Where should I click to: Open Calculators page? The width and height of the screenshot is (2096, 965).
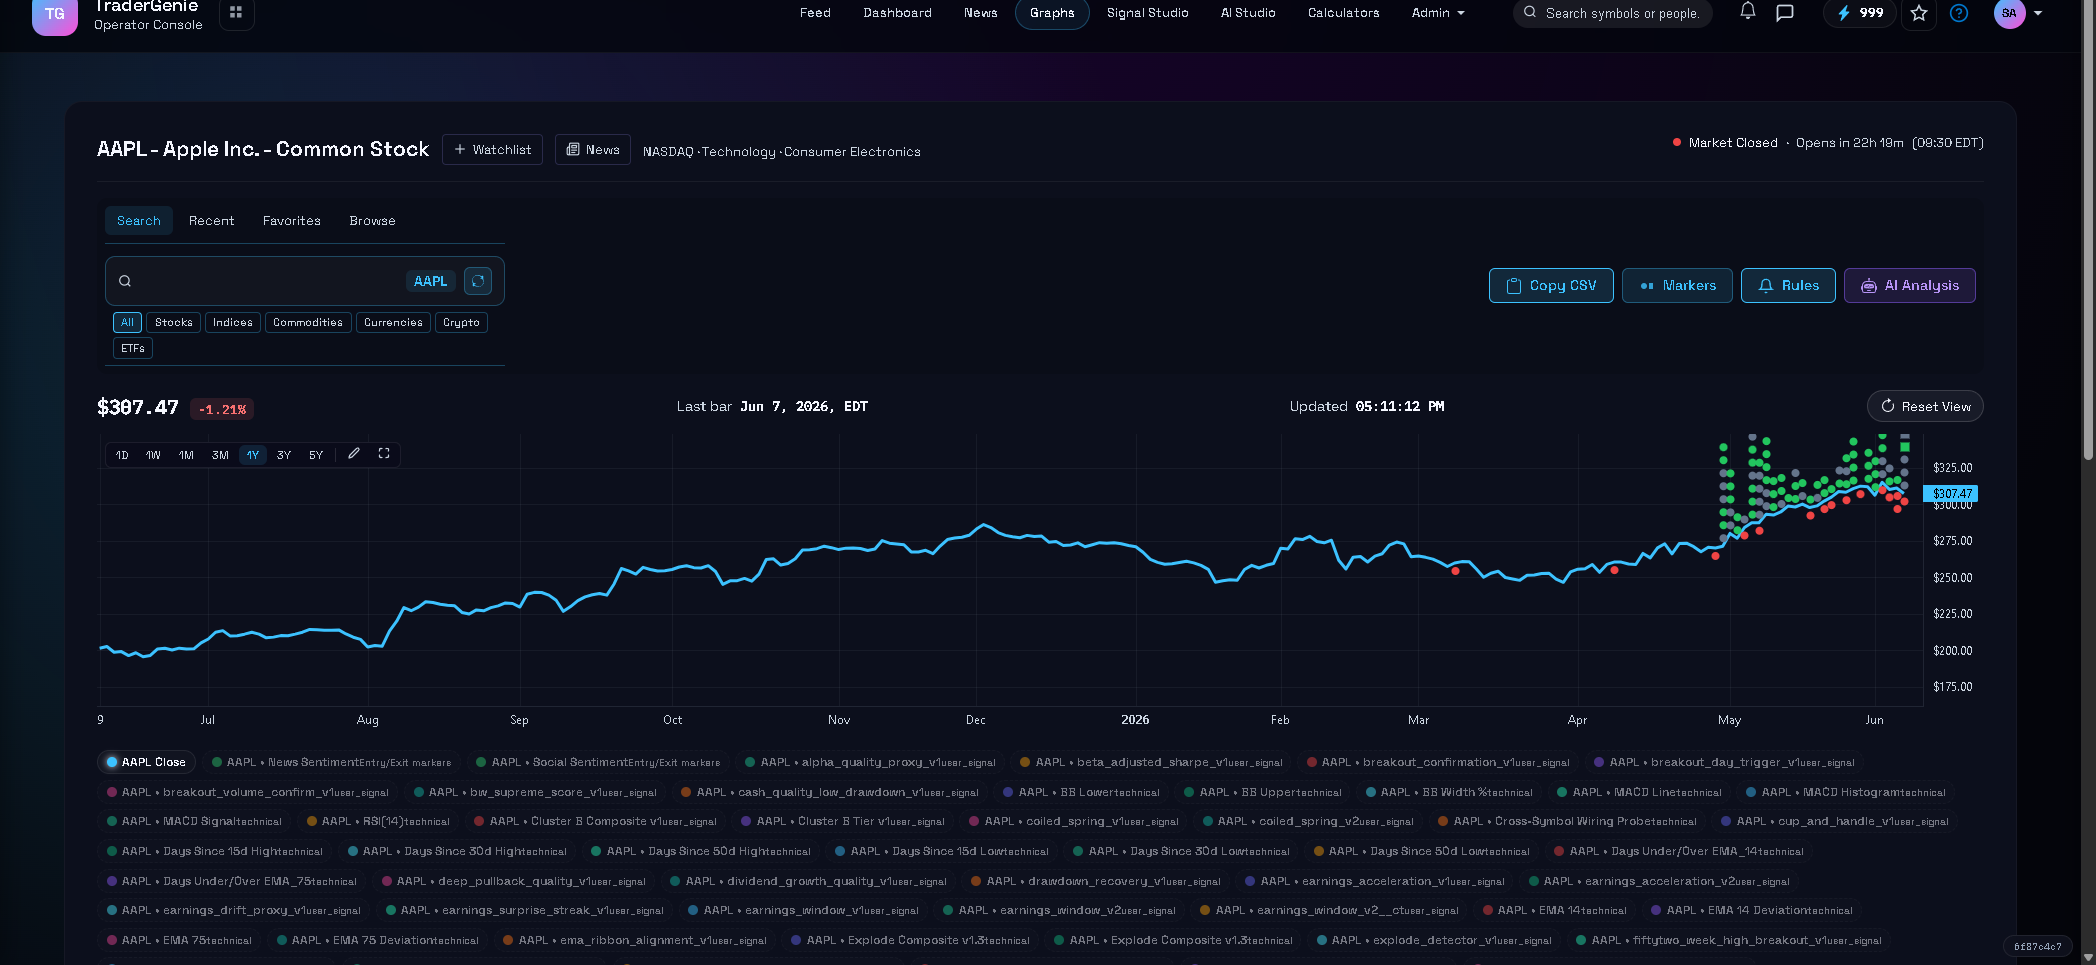tap(1343, 13)
